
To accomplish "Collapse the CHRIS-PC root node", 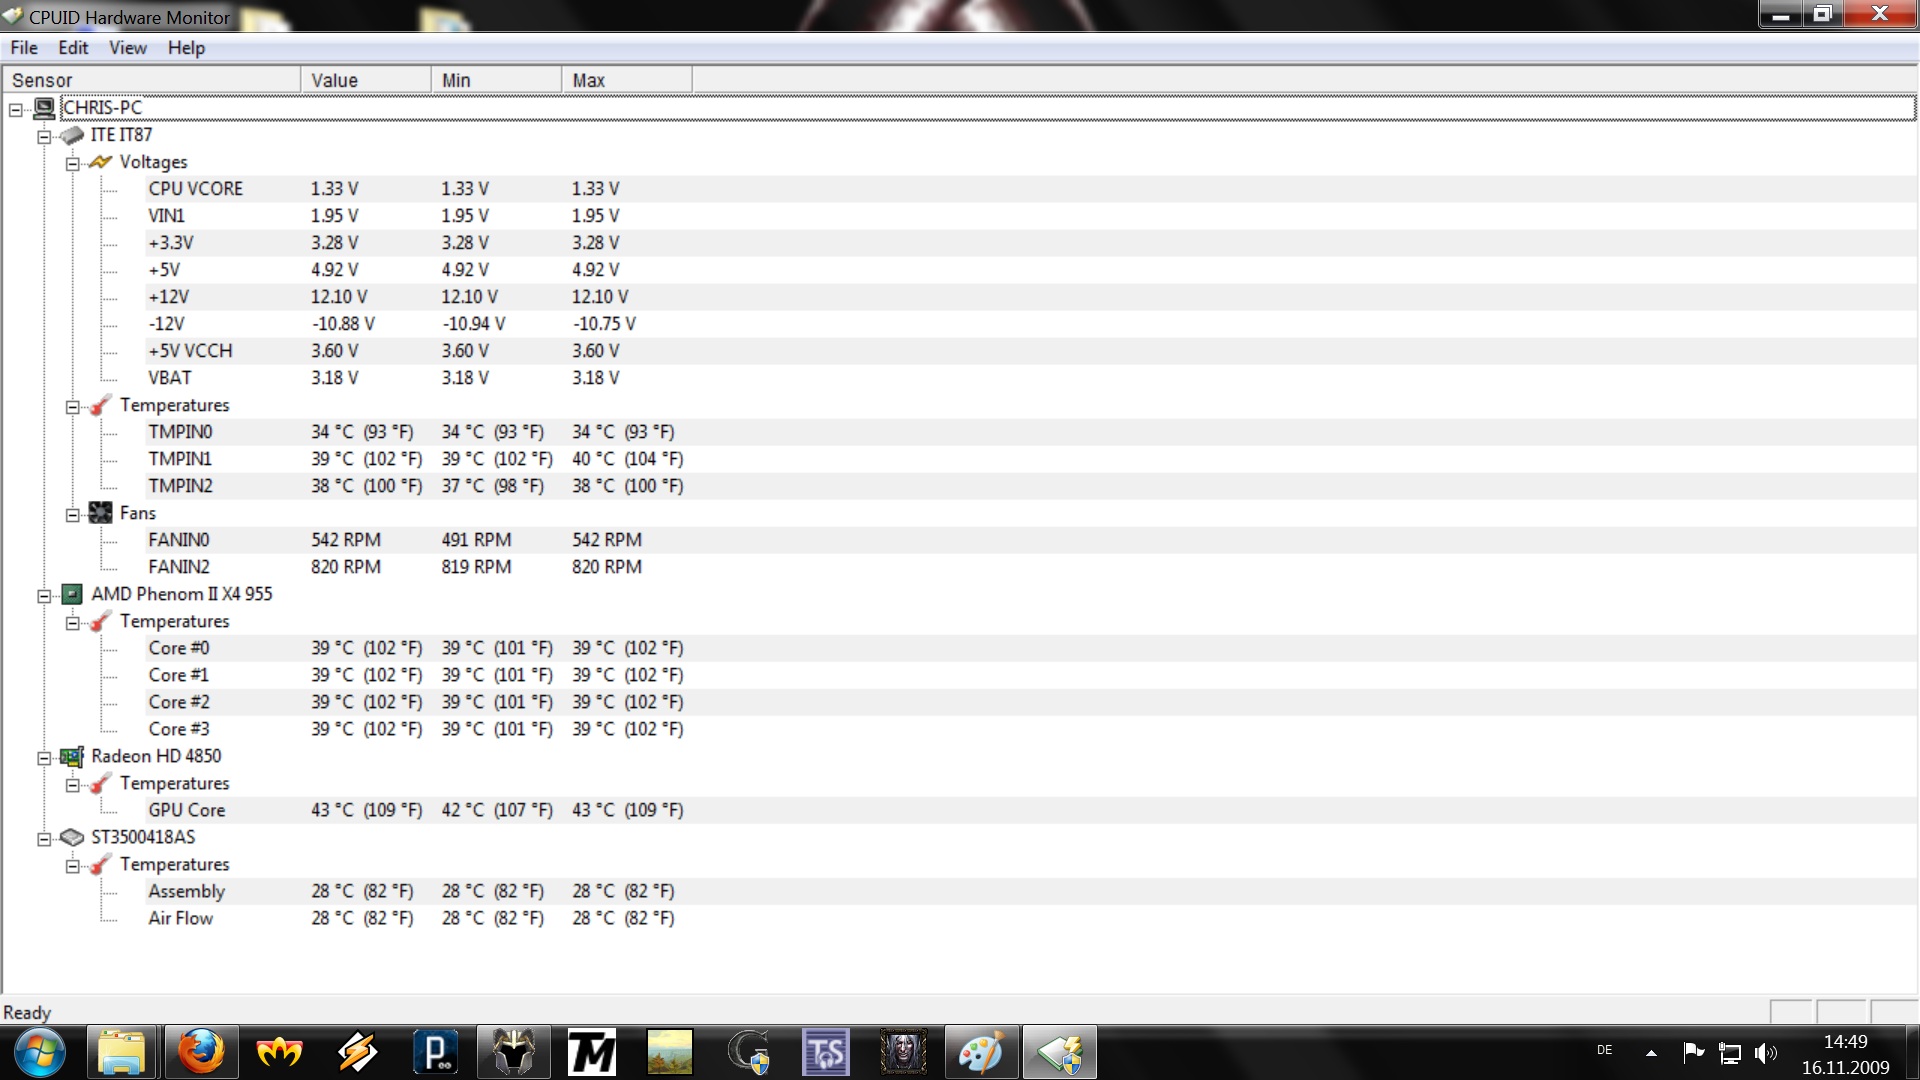I will [x=16, y=109].
